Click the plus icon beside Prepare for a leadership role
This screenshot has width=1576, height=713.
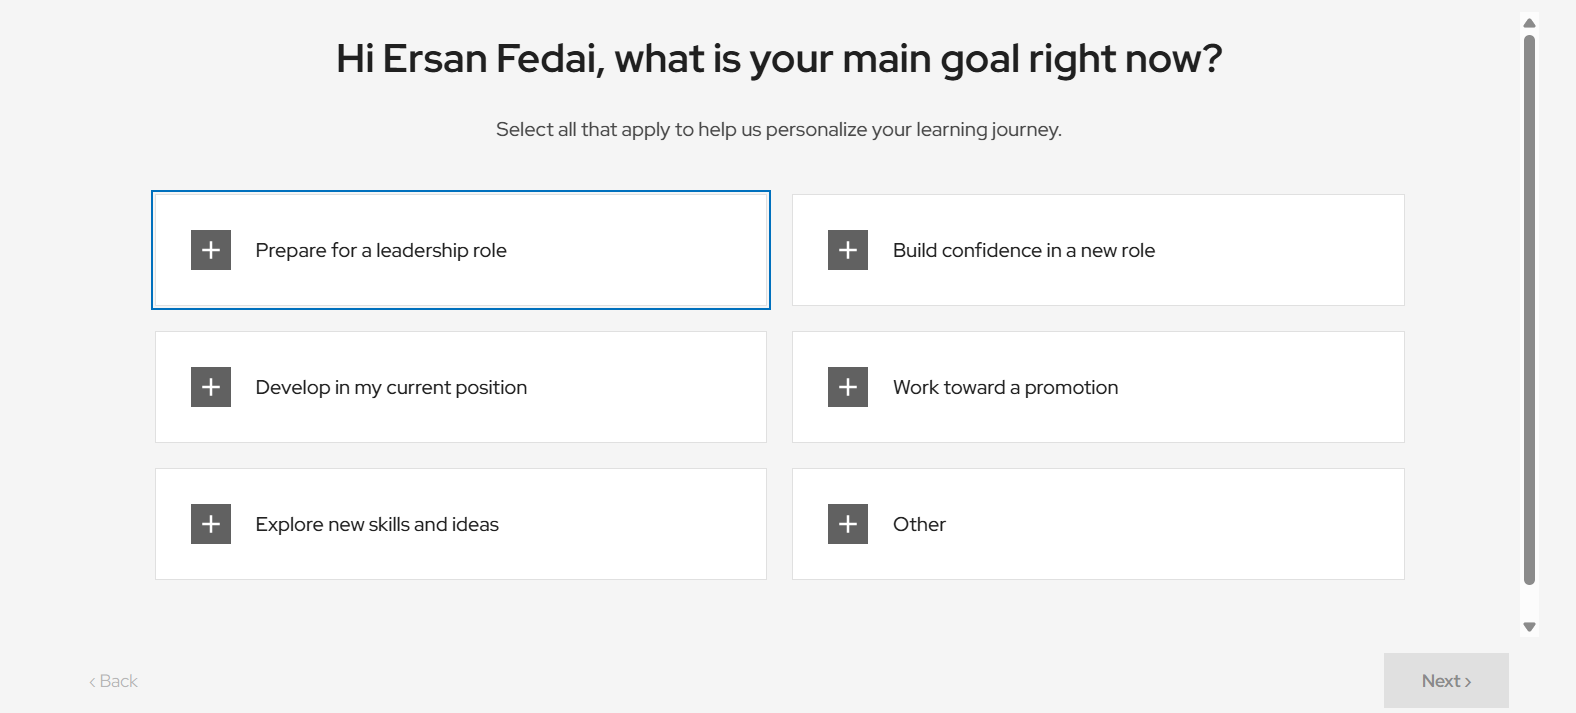pos(211,250)
